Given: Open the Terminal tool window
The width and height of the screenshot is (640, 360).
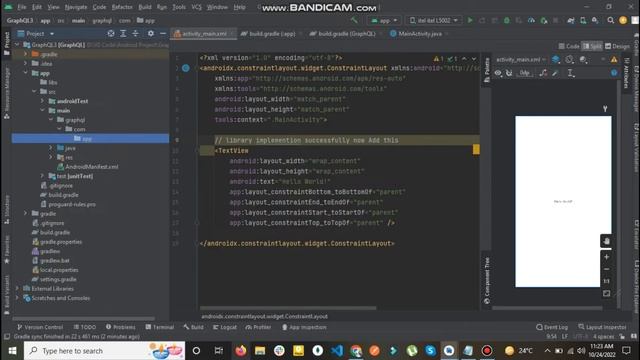Looking at the screenshot, I should pyautogui.click(x=160, y=327).
